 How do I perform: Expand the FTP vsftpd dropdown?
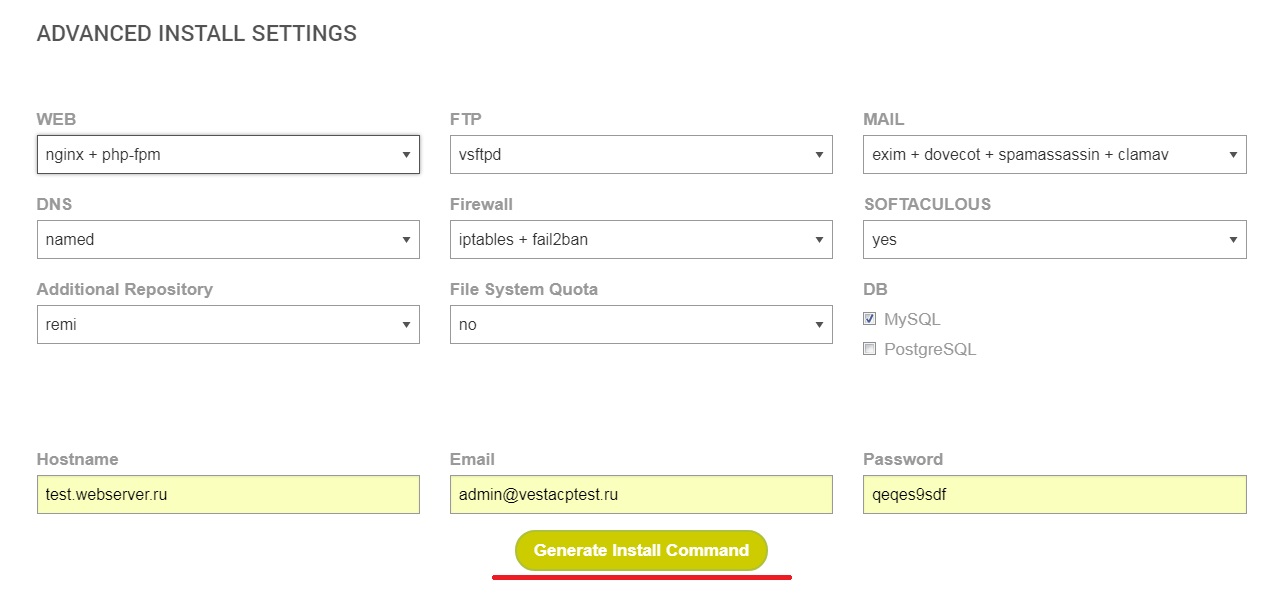coord(640,155)
